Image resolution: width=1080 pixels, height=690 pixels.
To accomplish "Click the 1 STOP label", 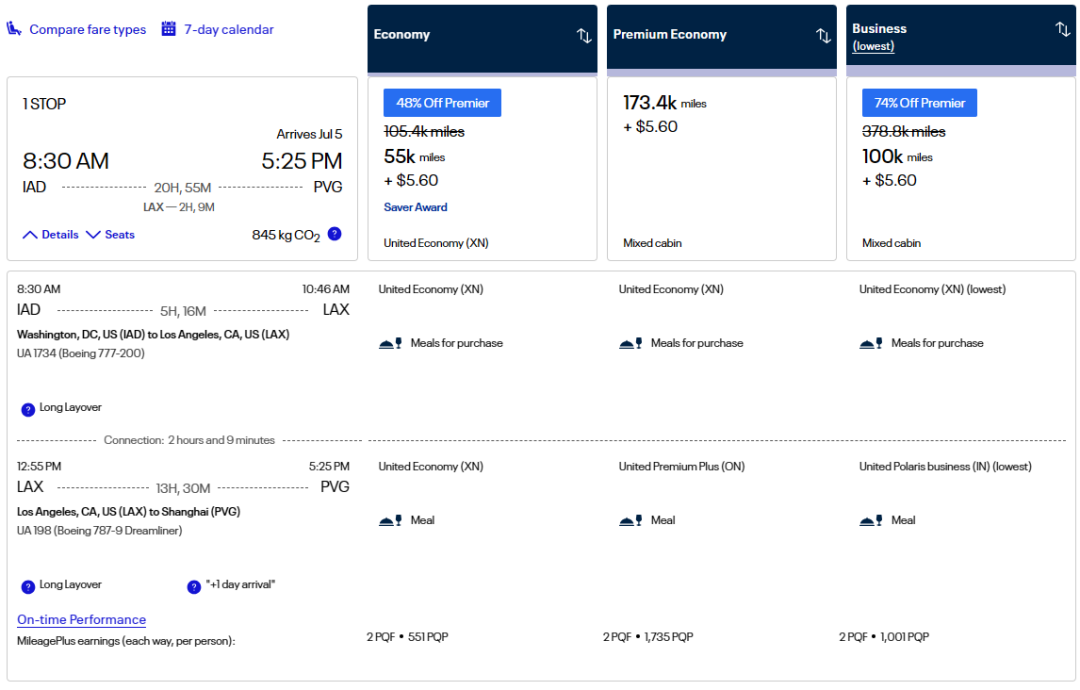I will coord(44,104).
